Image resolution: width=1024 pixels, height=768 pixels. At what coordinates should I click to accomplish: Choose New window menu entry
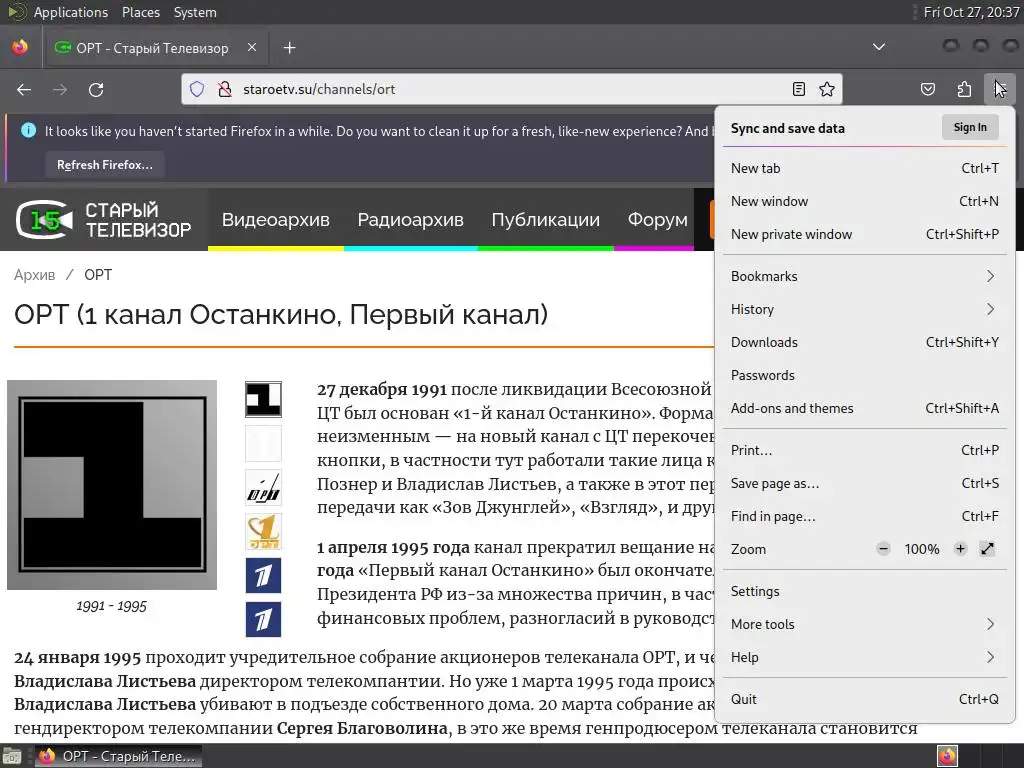click(865, 201)
